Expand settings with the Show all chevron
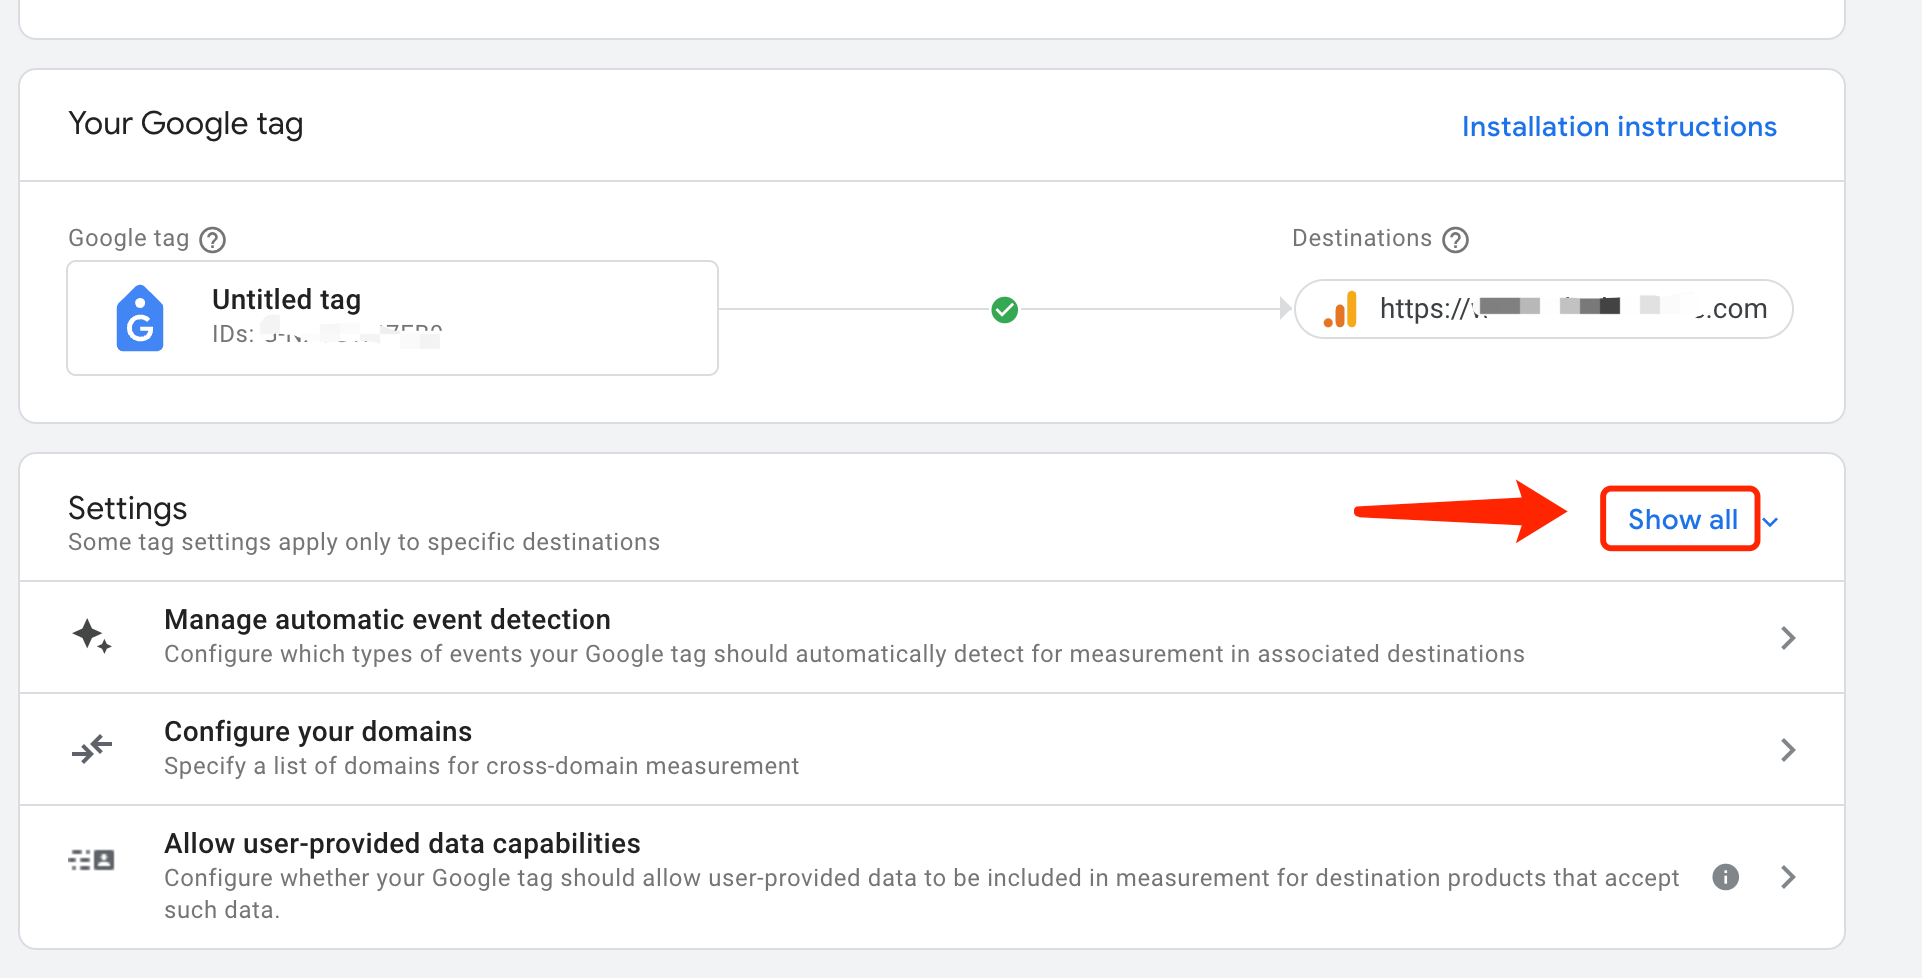 pos(1771,522)
